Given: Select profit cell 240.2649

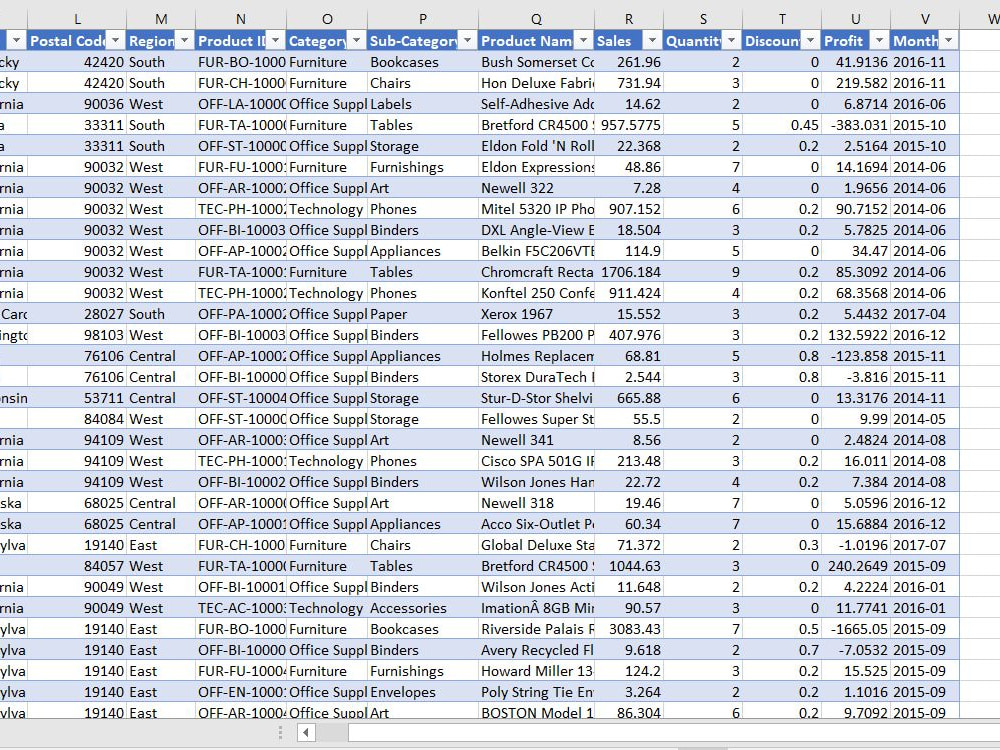Looking at the screenshot, I should click(856, 566).
